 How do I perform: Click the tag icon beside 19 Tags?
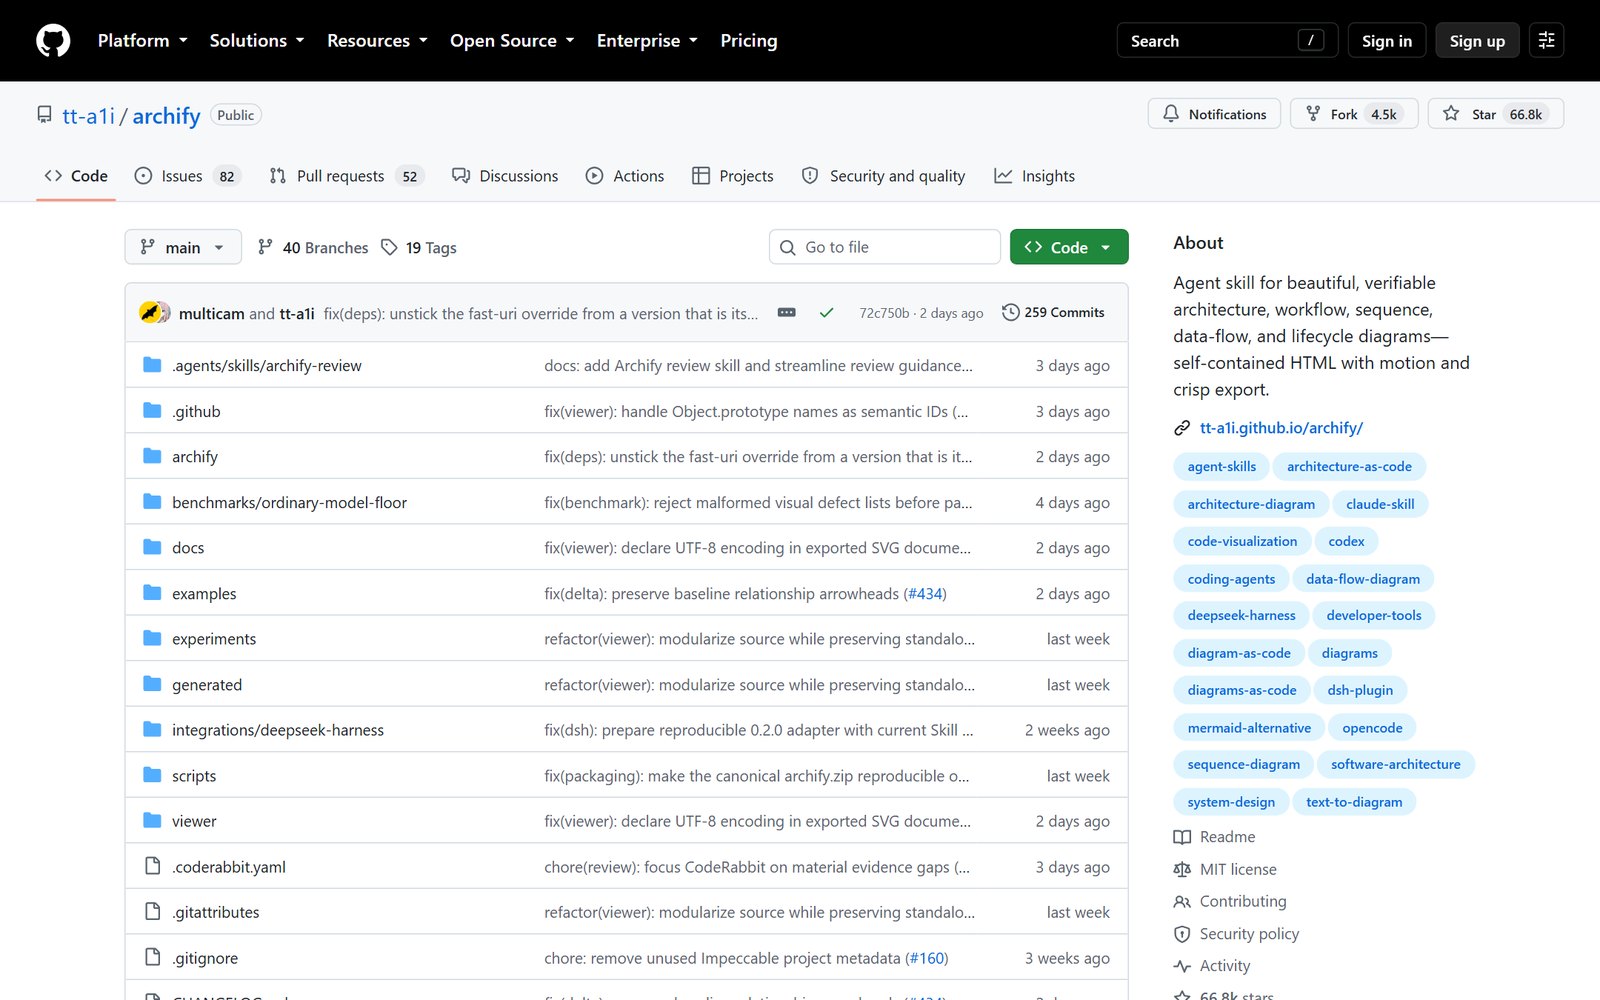(x=389, y=247)
